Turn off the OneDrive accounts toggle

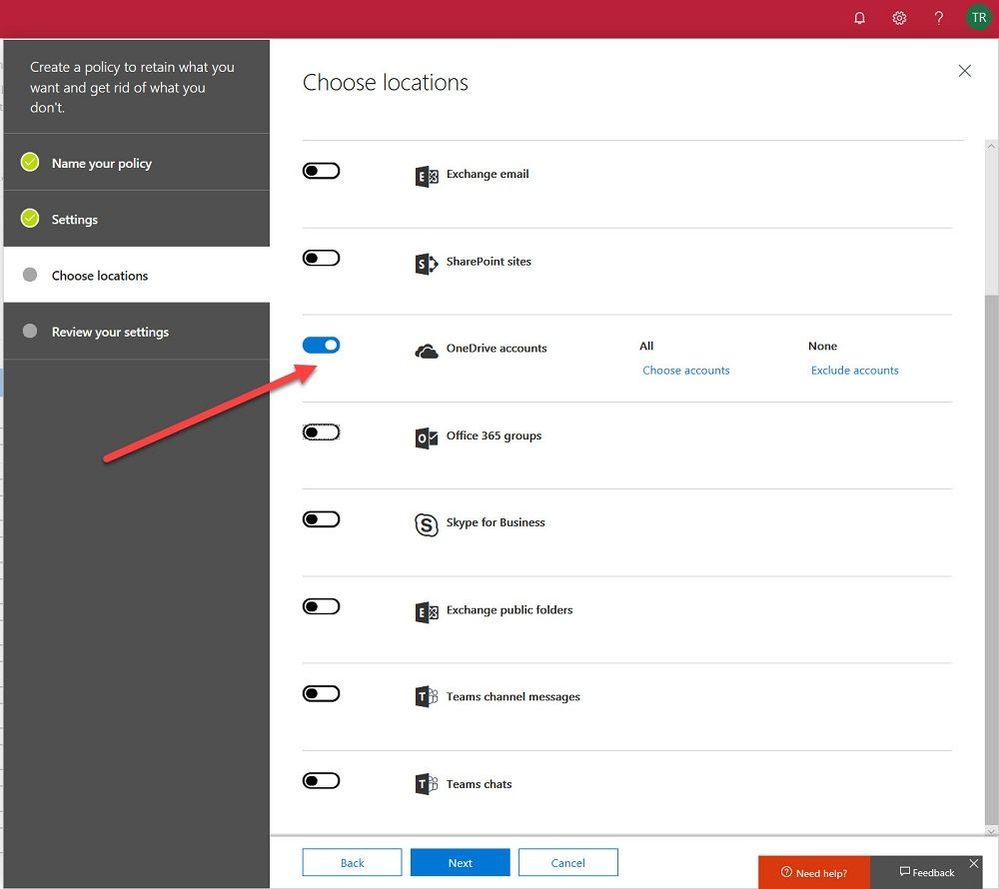pos(321,345)
